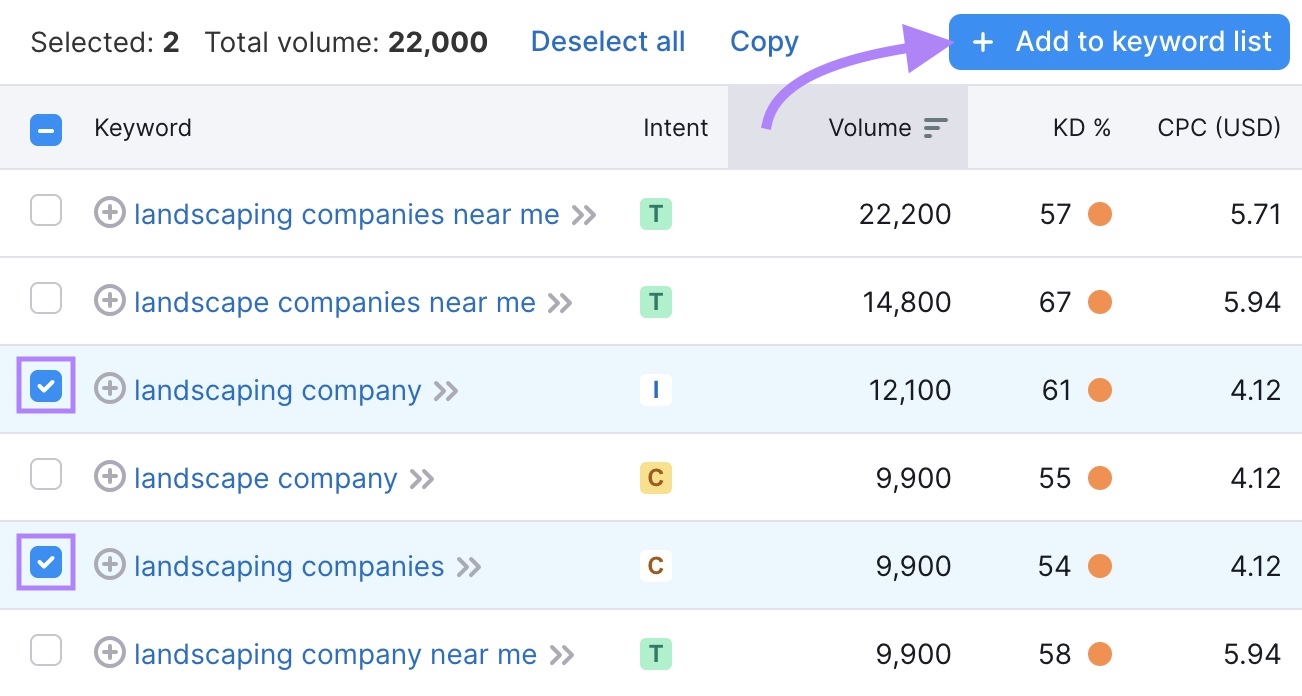1302x696 pixels.
Task: Toggle the select-all checkbox in table header
Action: point(46,130)
